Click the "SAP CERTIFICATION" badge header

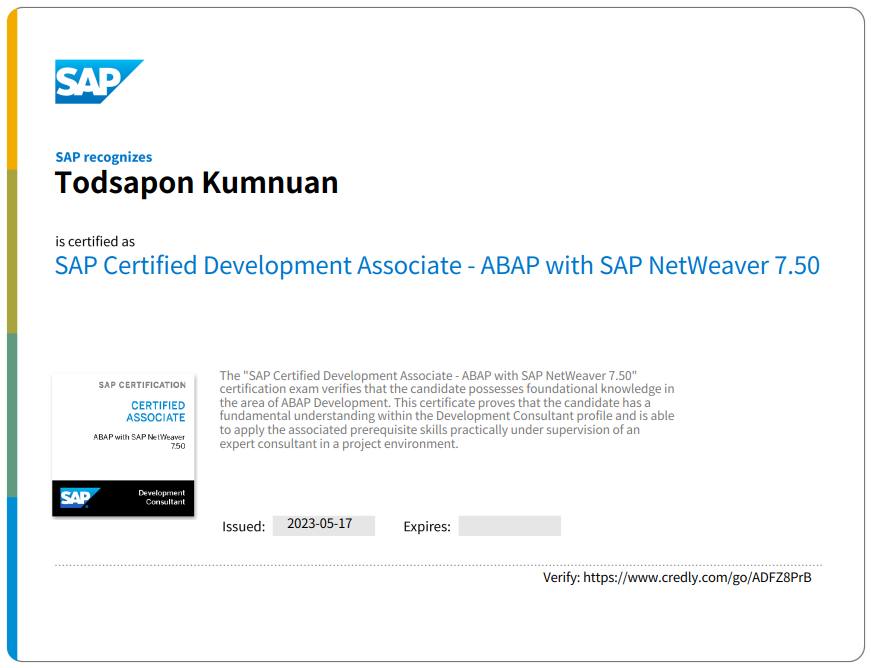click(142, 385)
